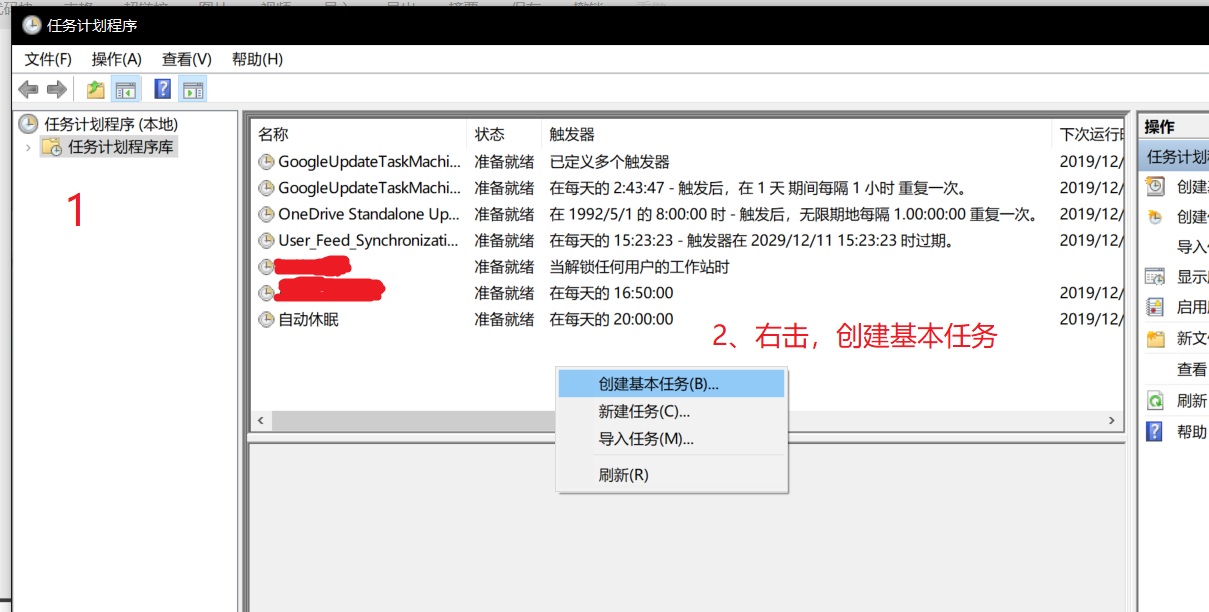This screenshot has width=1209, height=612.
Task: Toggle the show/hide action pane toolbar icon
Action: (x=193, y=90)
